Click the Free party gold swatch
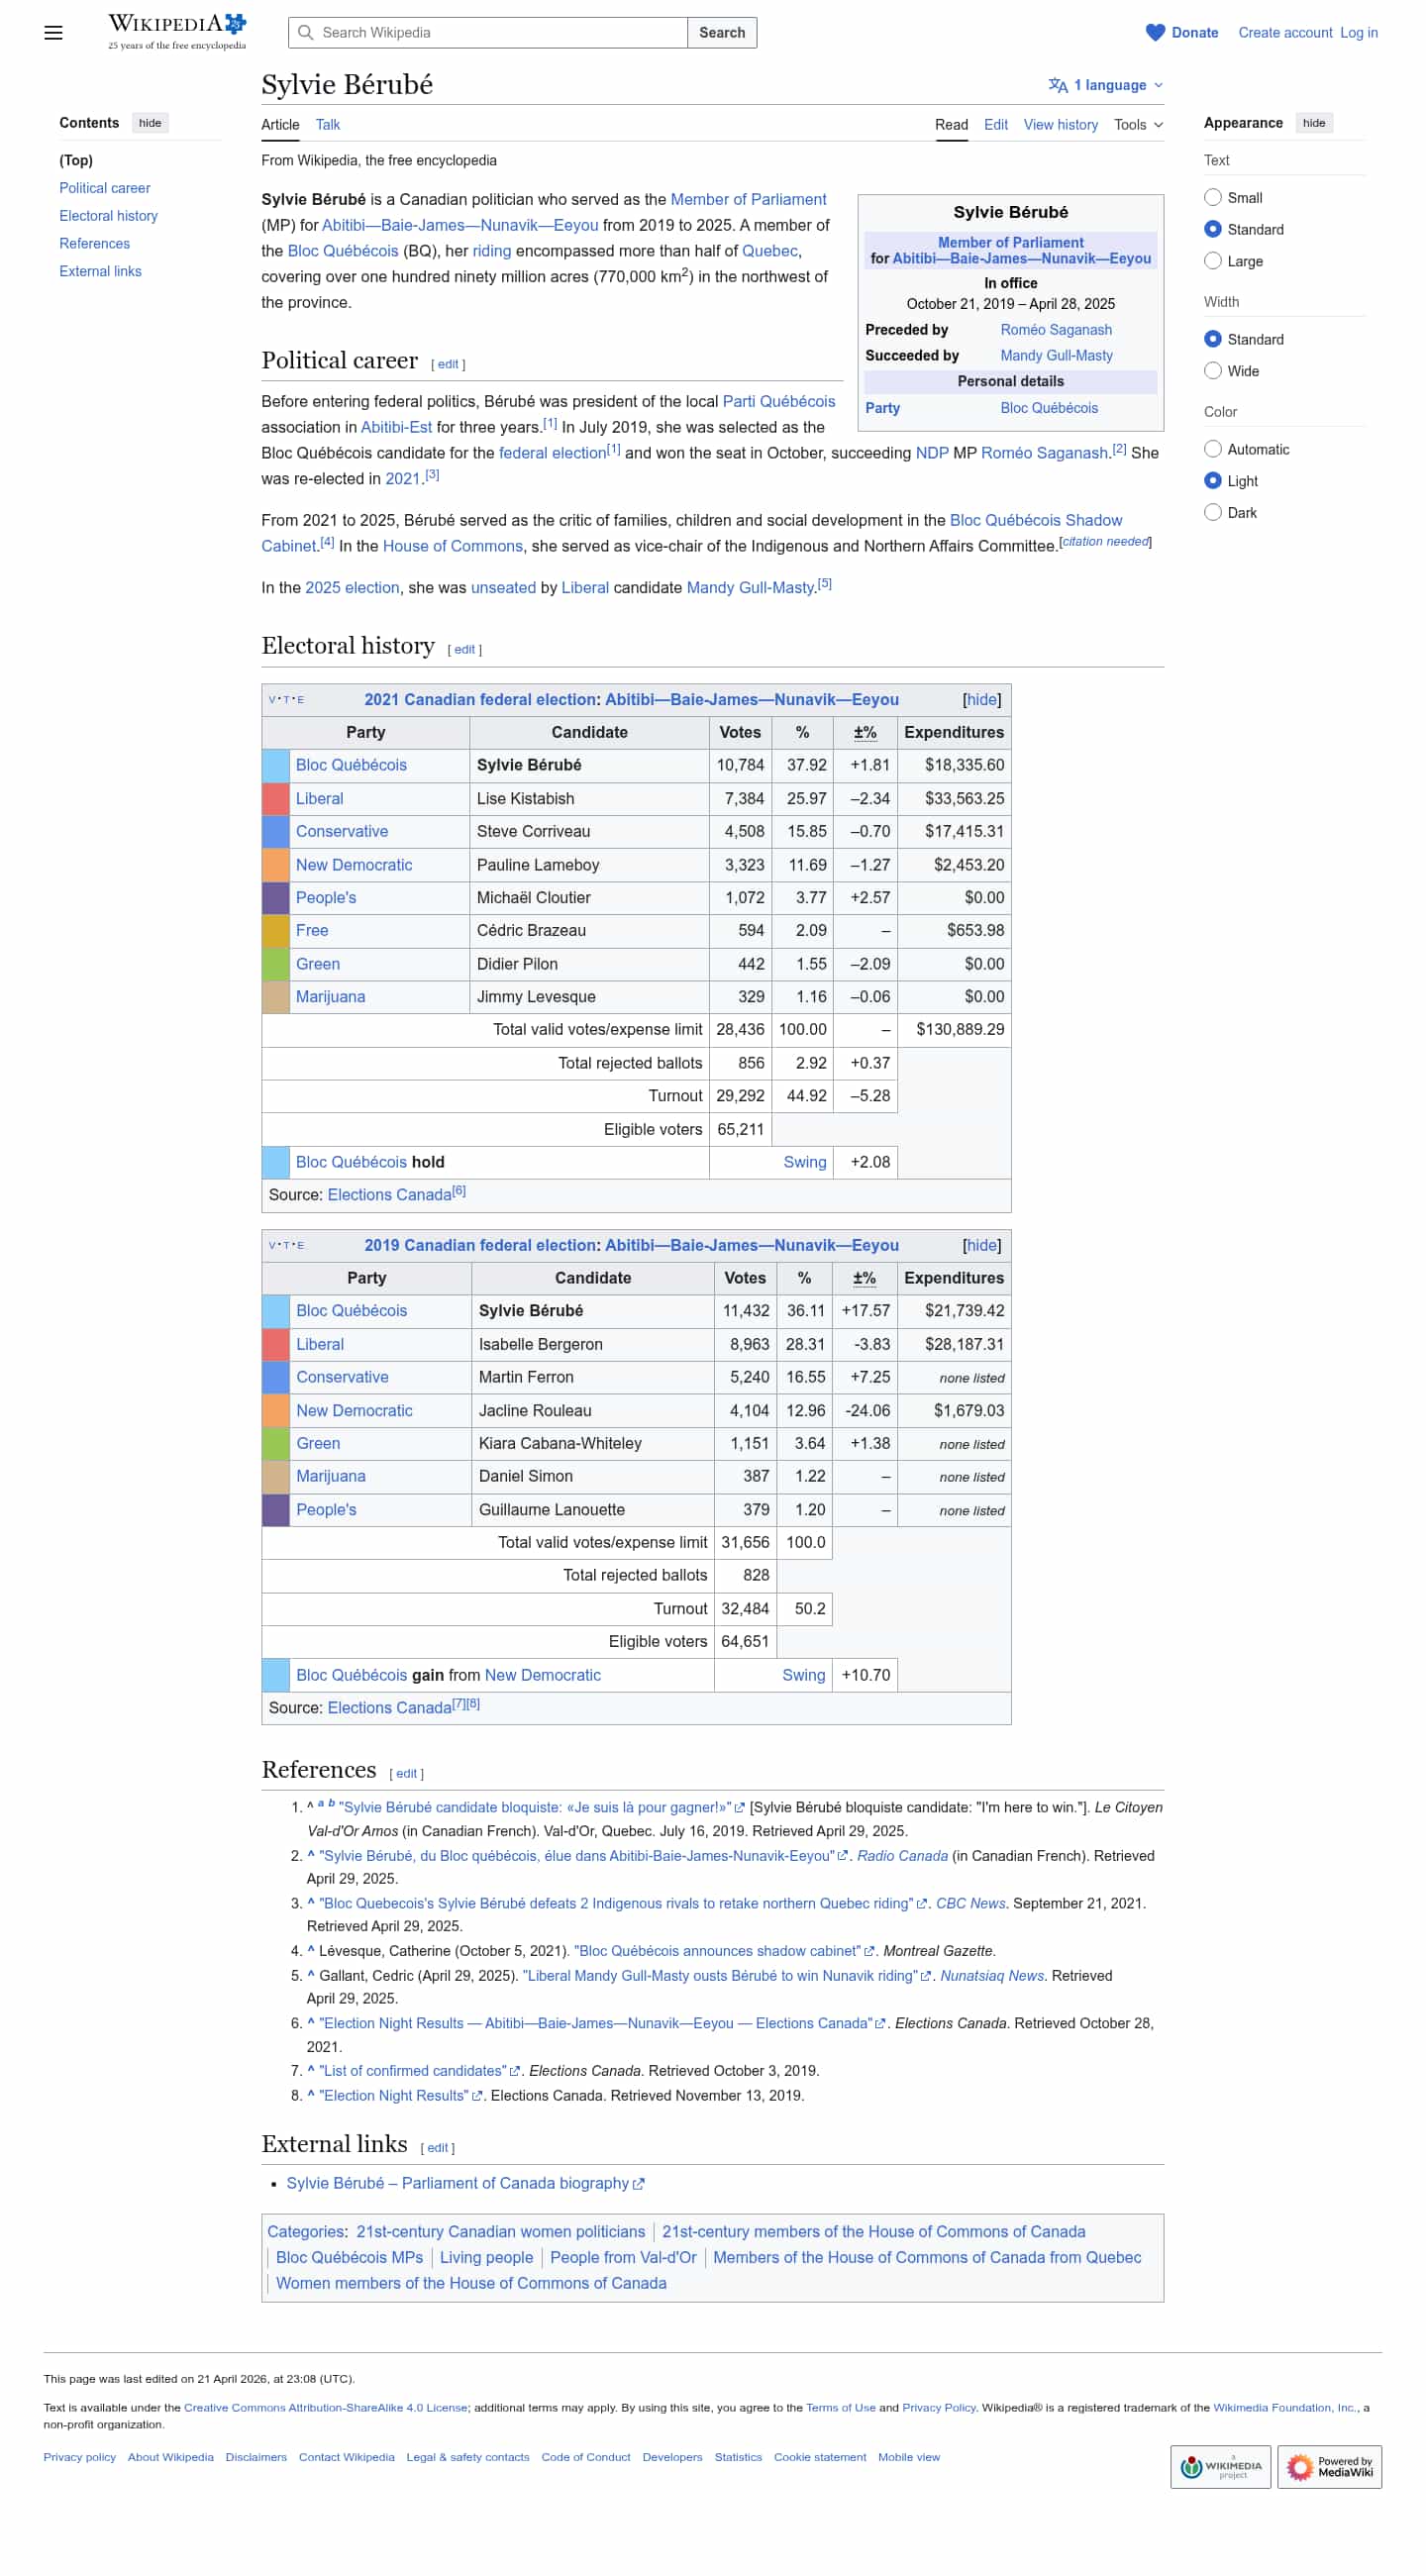This screenshot has width=1426, height=2576. coord(275,931)
